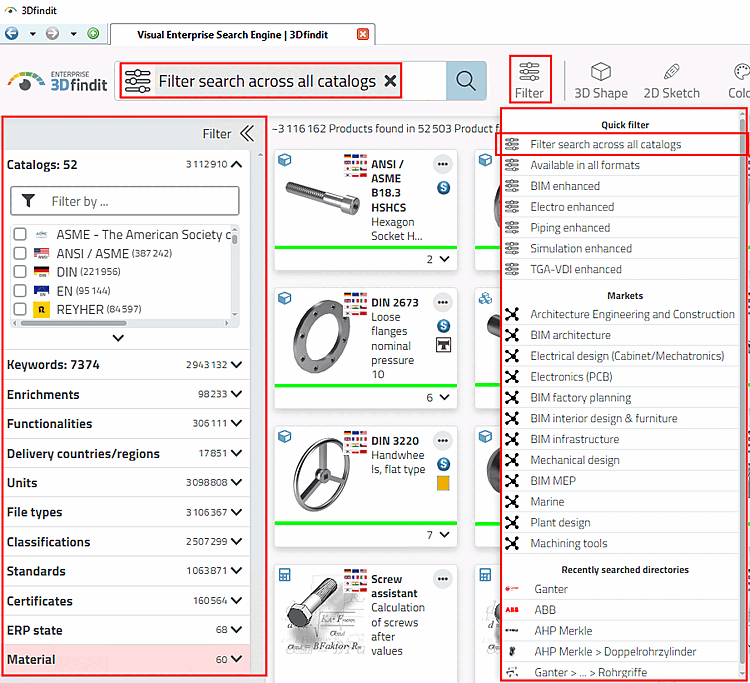Click the handwheel thumbnail image
The width and height of the screenshot is (750, 683).
click(320, 475)
